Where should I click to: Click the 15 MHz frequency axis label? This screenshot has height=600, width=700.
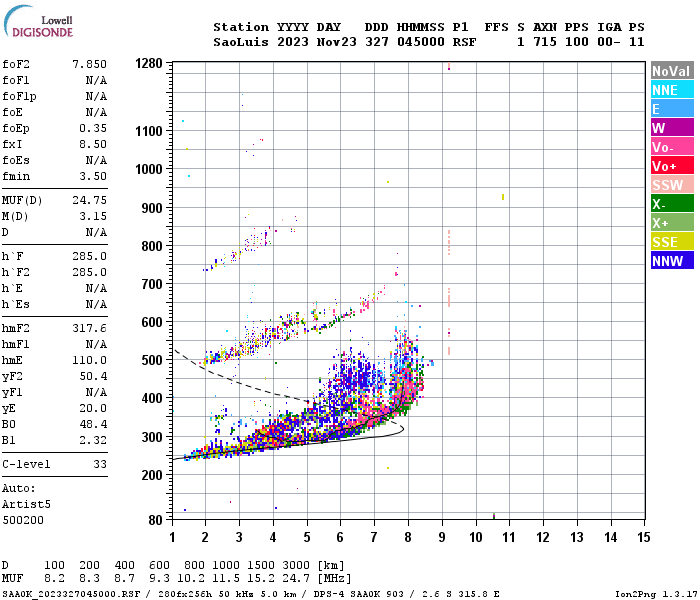(x=643, y=537)
